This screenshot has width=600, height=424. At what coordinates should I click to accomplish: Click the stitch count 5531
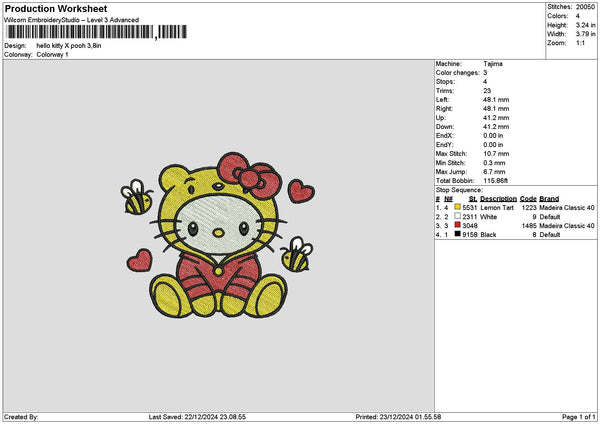point(470,208)
